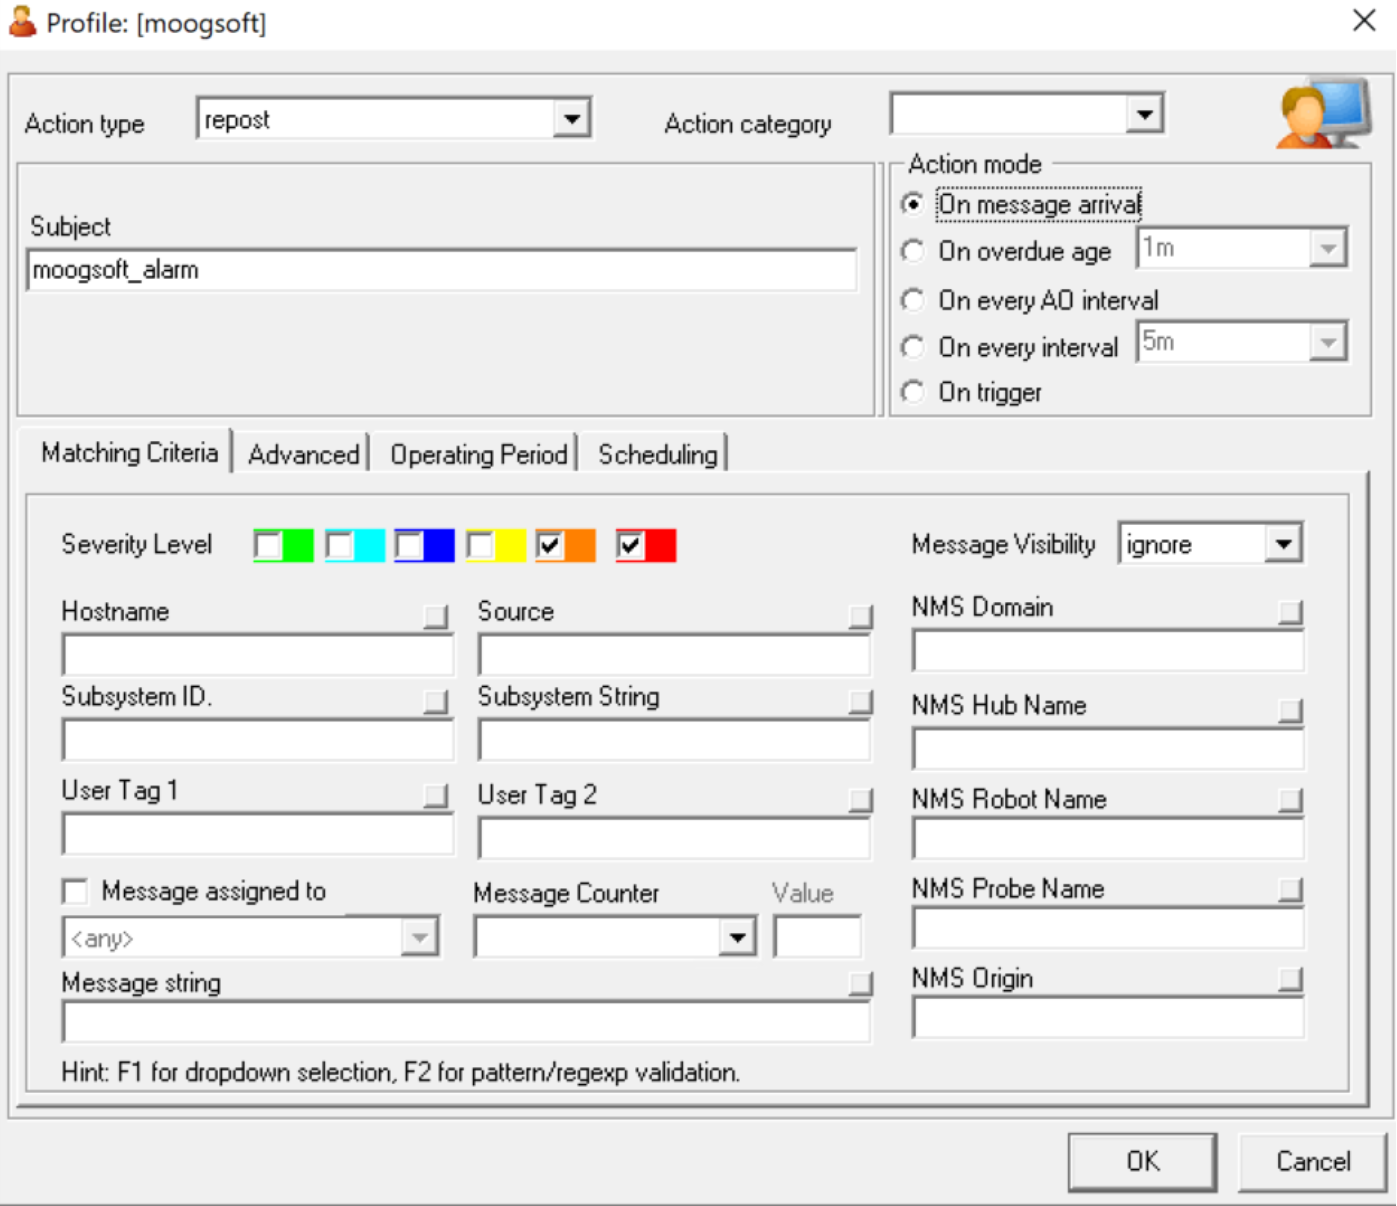Click the small button beside NMS Hub Name
Screen dimensions: 1397x1206
1291,711
